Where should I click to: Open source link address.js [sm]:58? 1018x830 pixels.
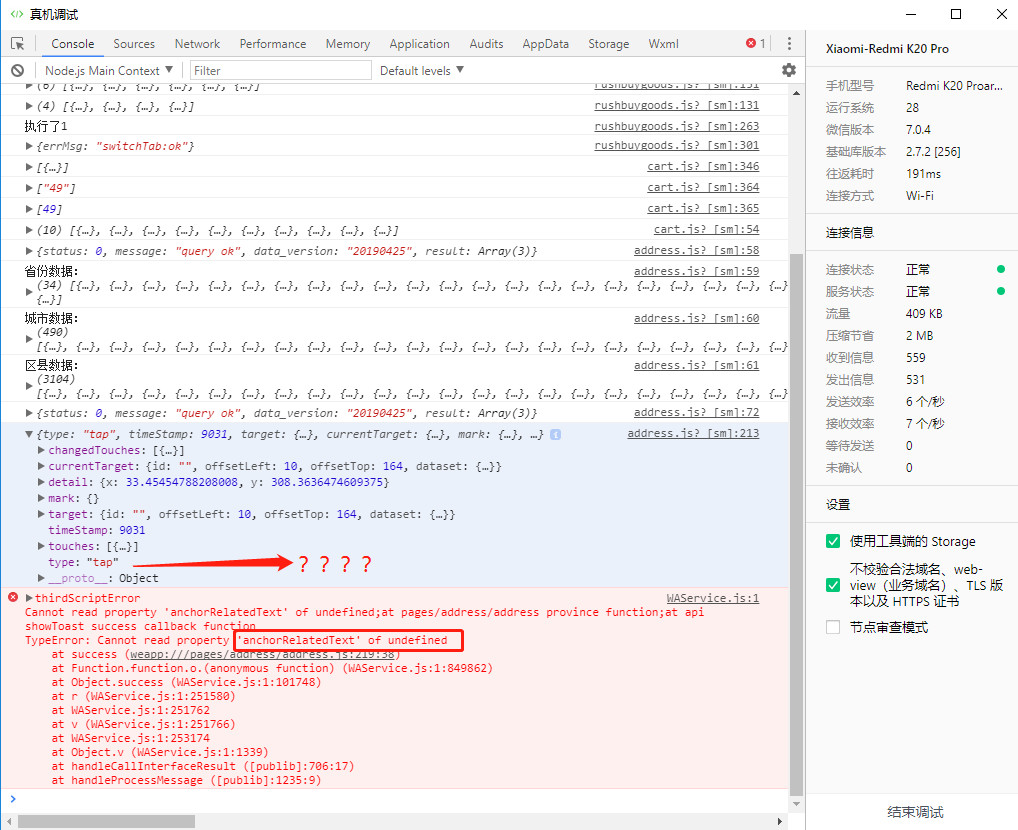[x=697, y=250]
